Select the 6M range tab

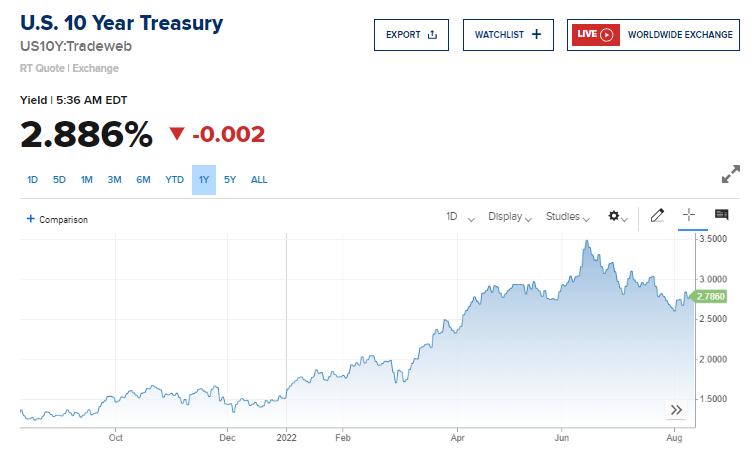click(144, 180)
